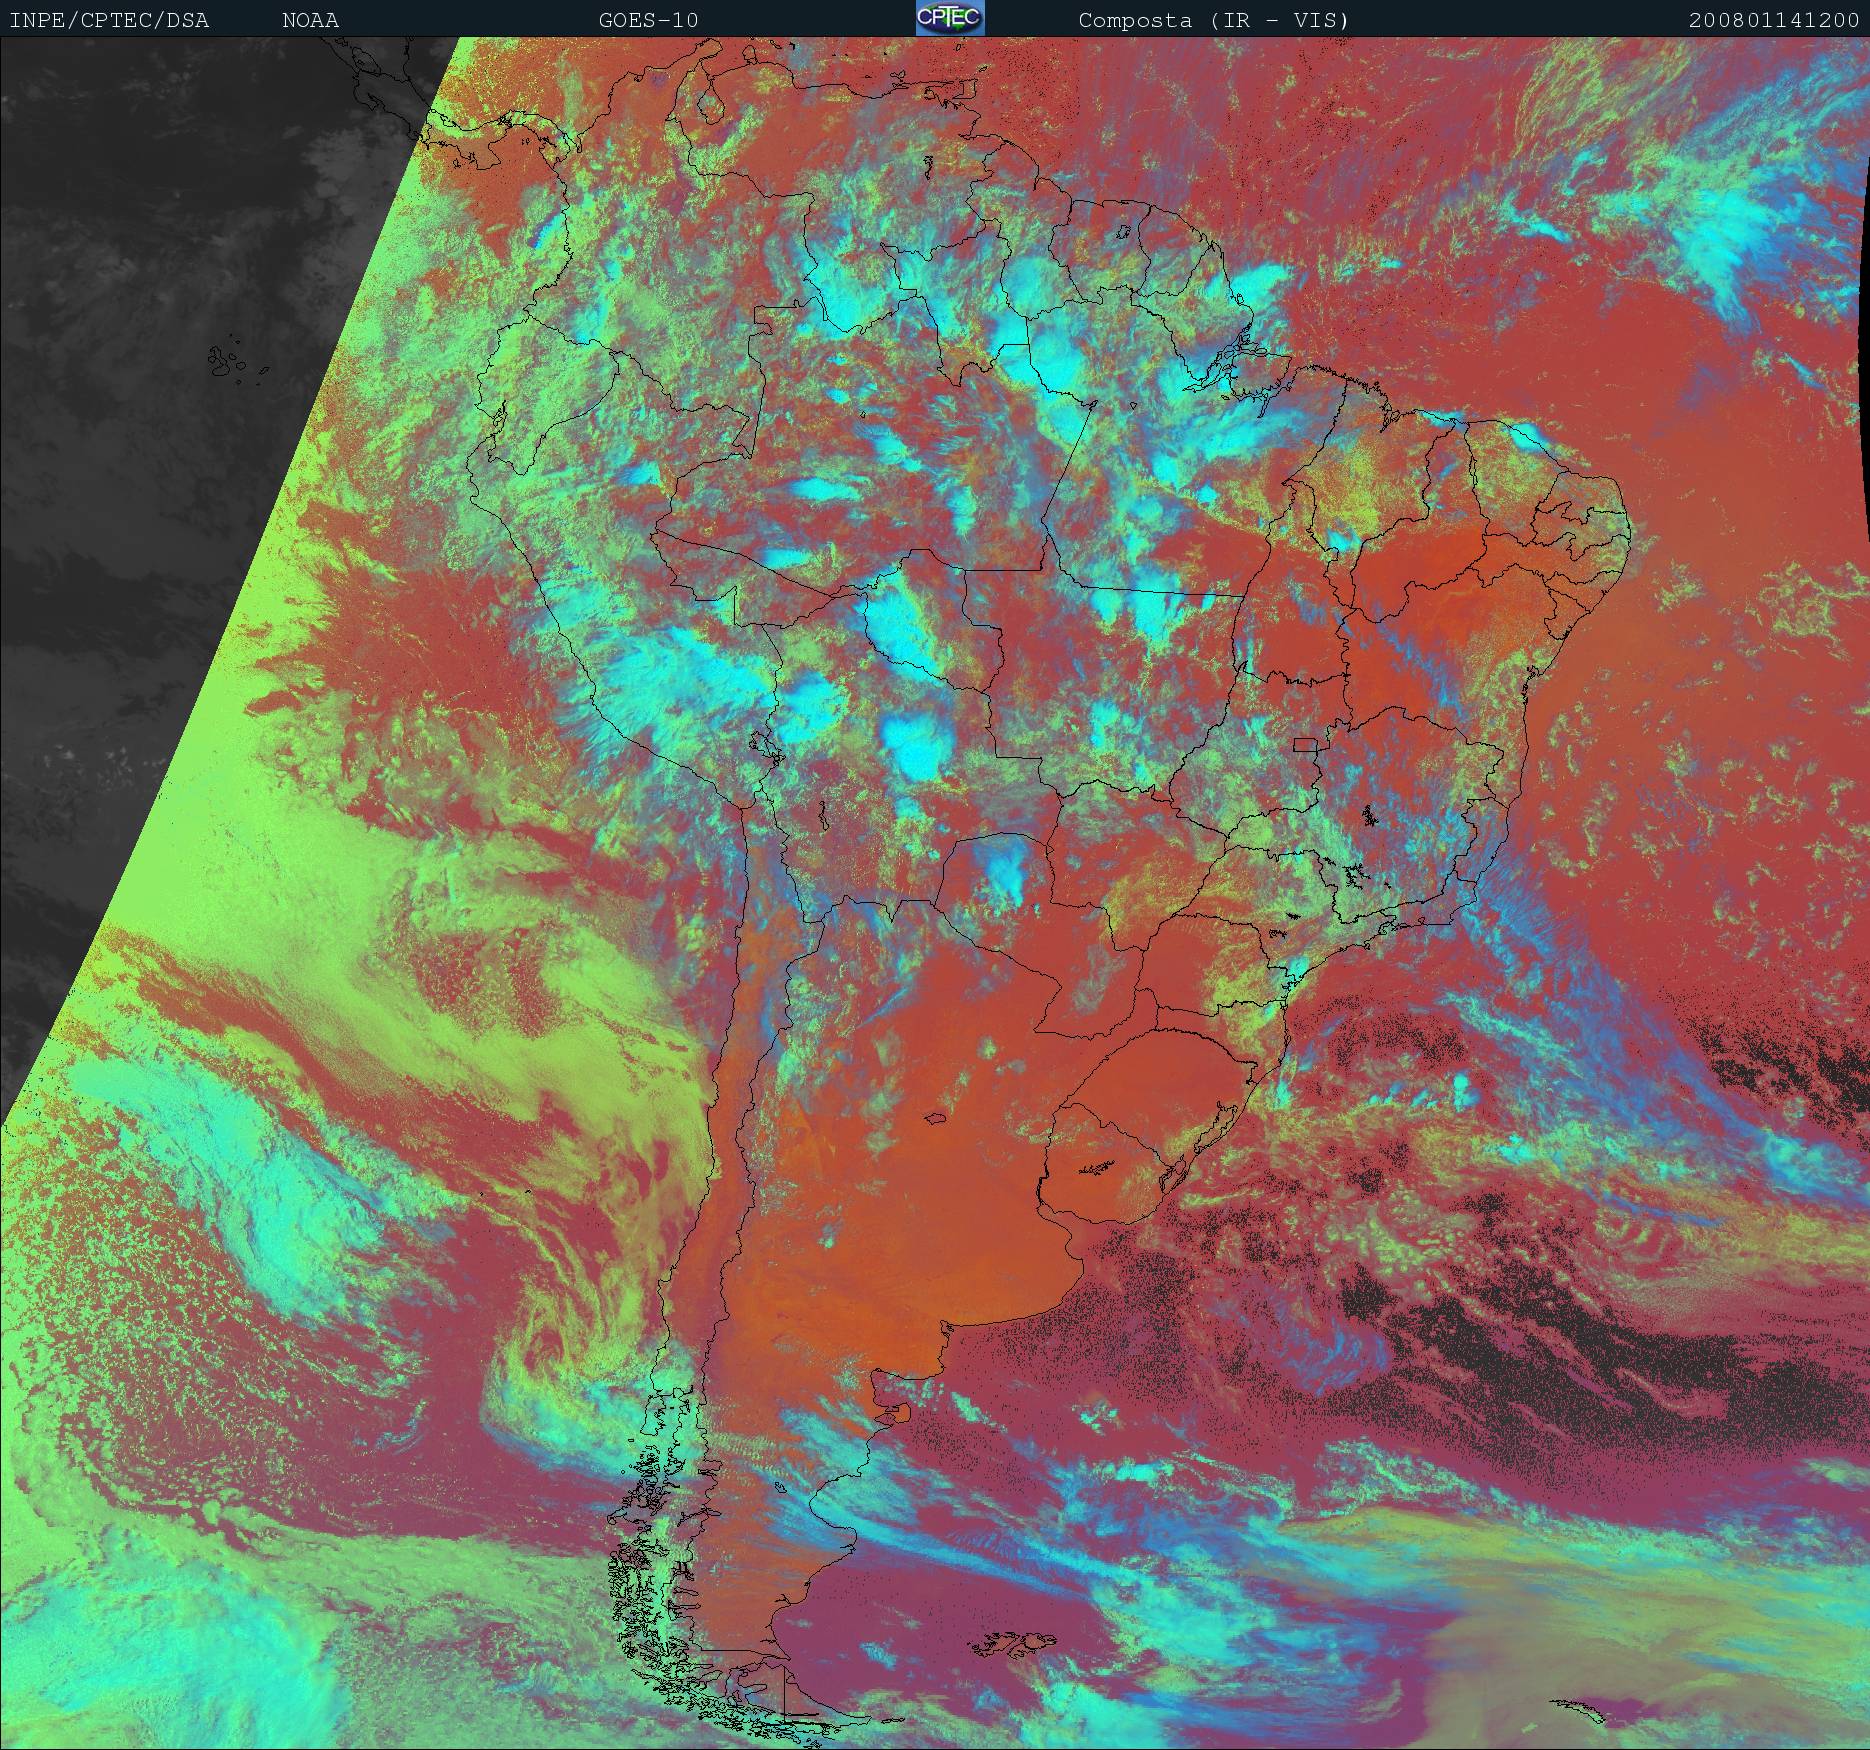This screenshot has width=1870, height=1750.
Task: Click the Distrito Federal square in Brazil
Action: (x=1306, y=744)
